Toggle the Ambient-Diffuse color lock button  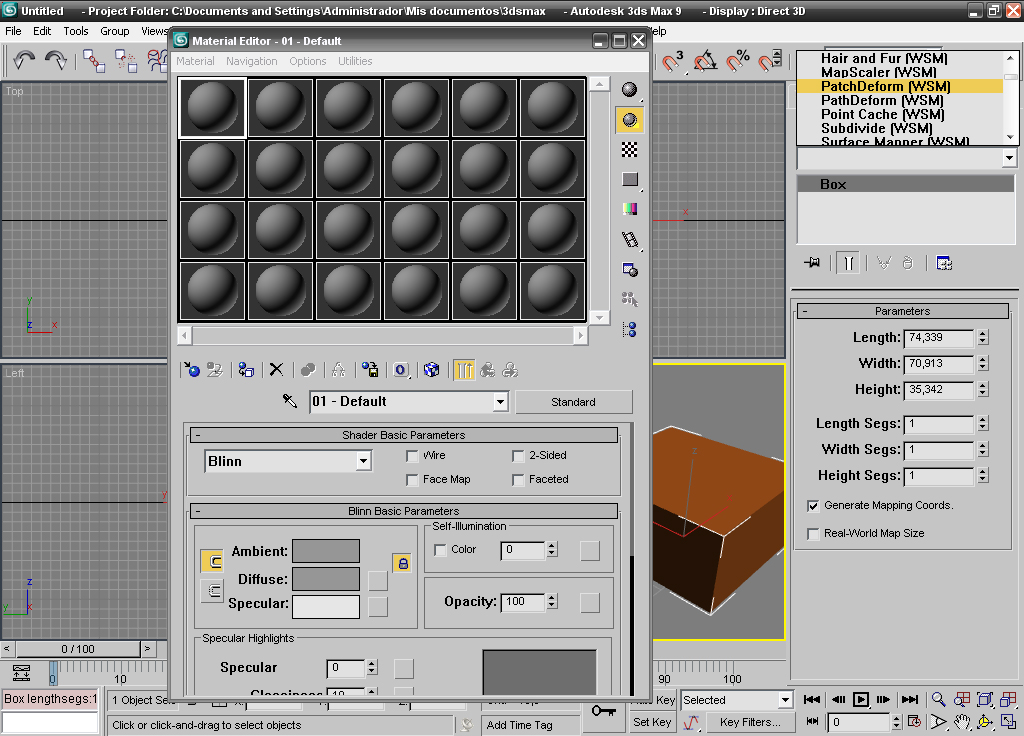tap(212, 561)
